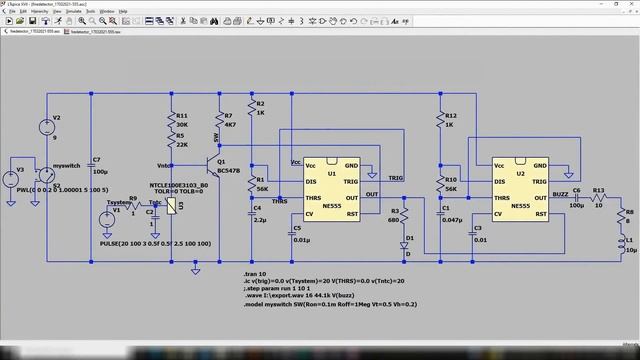Click the '.wave I:\export.wav' directive
The image size is (640, 360).
pos(300,295)
